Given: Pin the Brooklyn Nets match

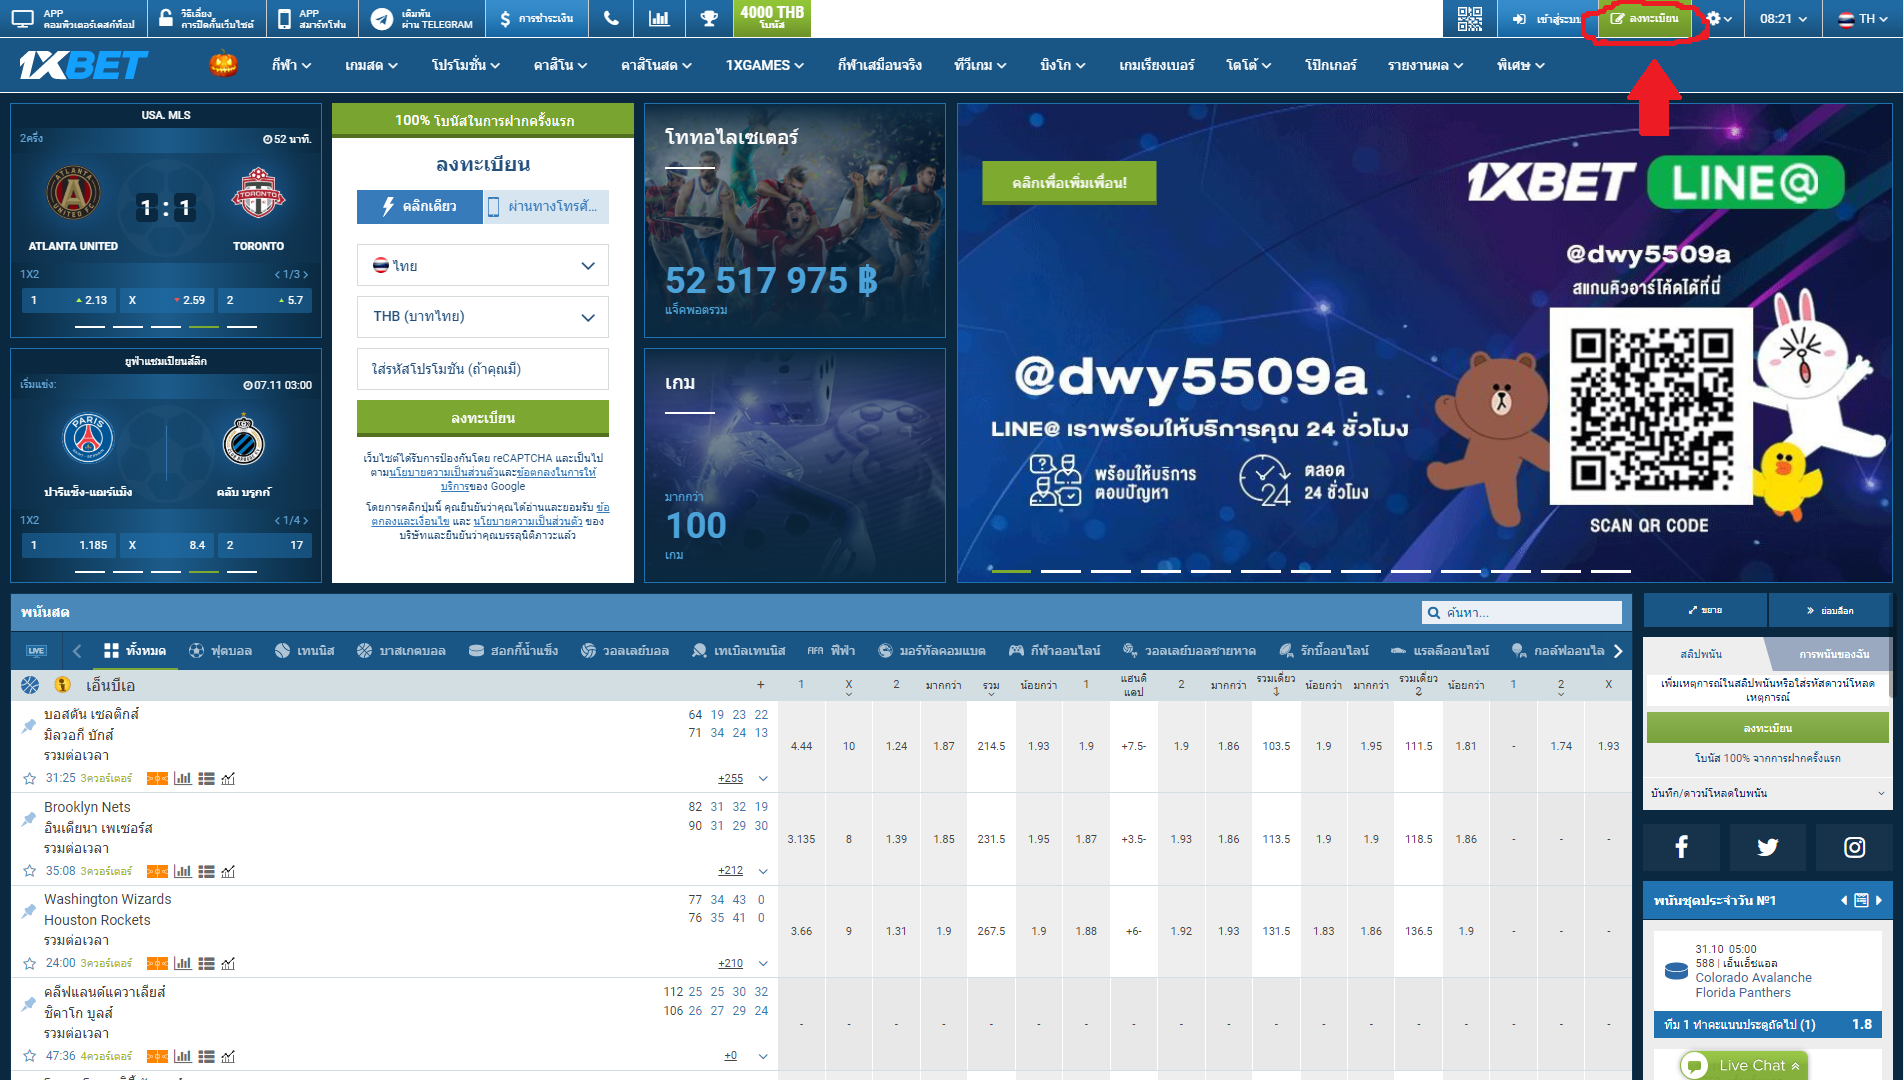Looking at the screenshot, I should tap(29, 819).
